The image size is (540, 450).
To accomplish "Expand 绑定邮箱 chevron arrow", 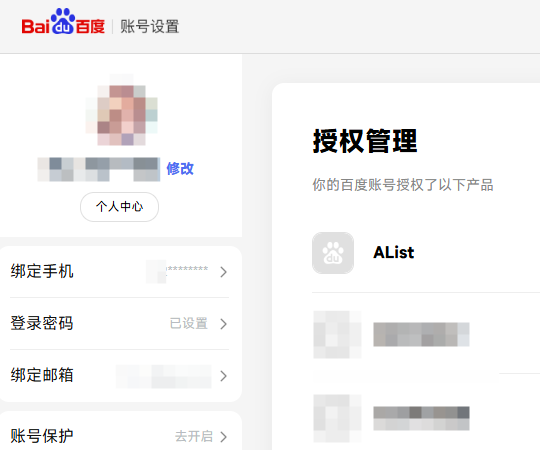I will (x=224, y=376).
